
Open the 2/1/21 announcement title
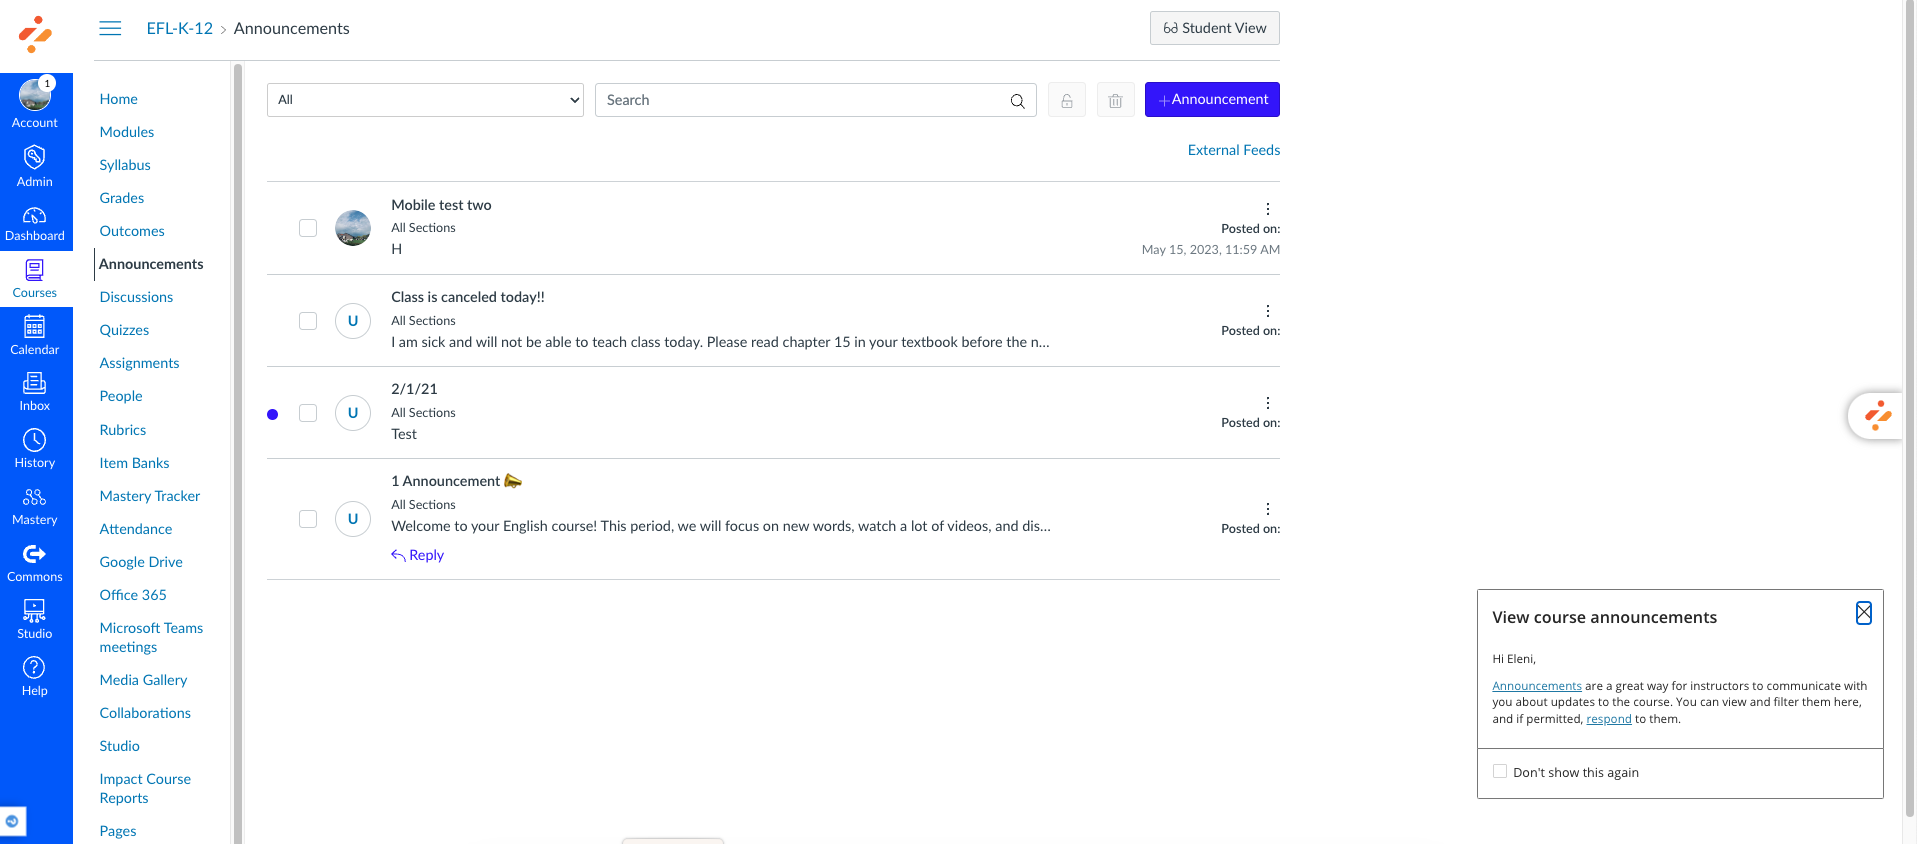414,389
